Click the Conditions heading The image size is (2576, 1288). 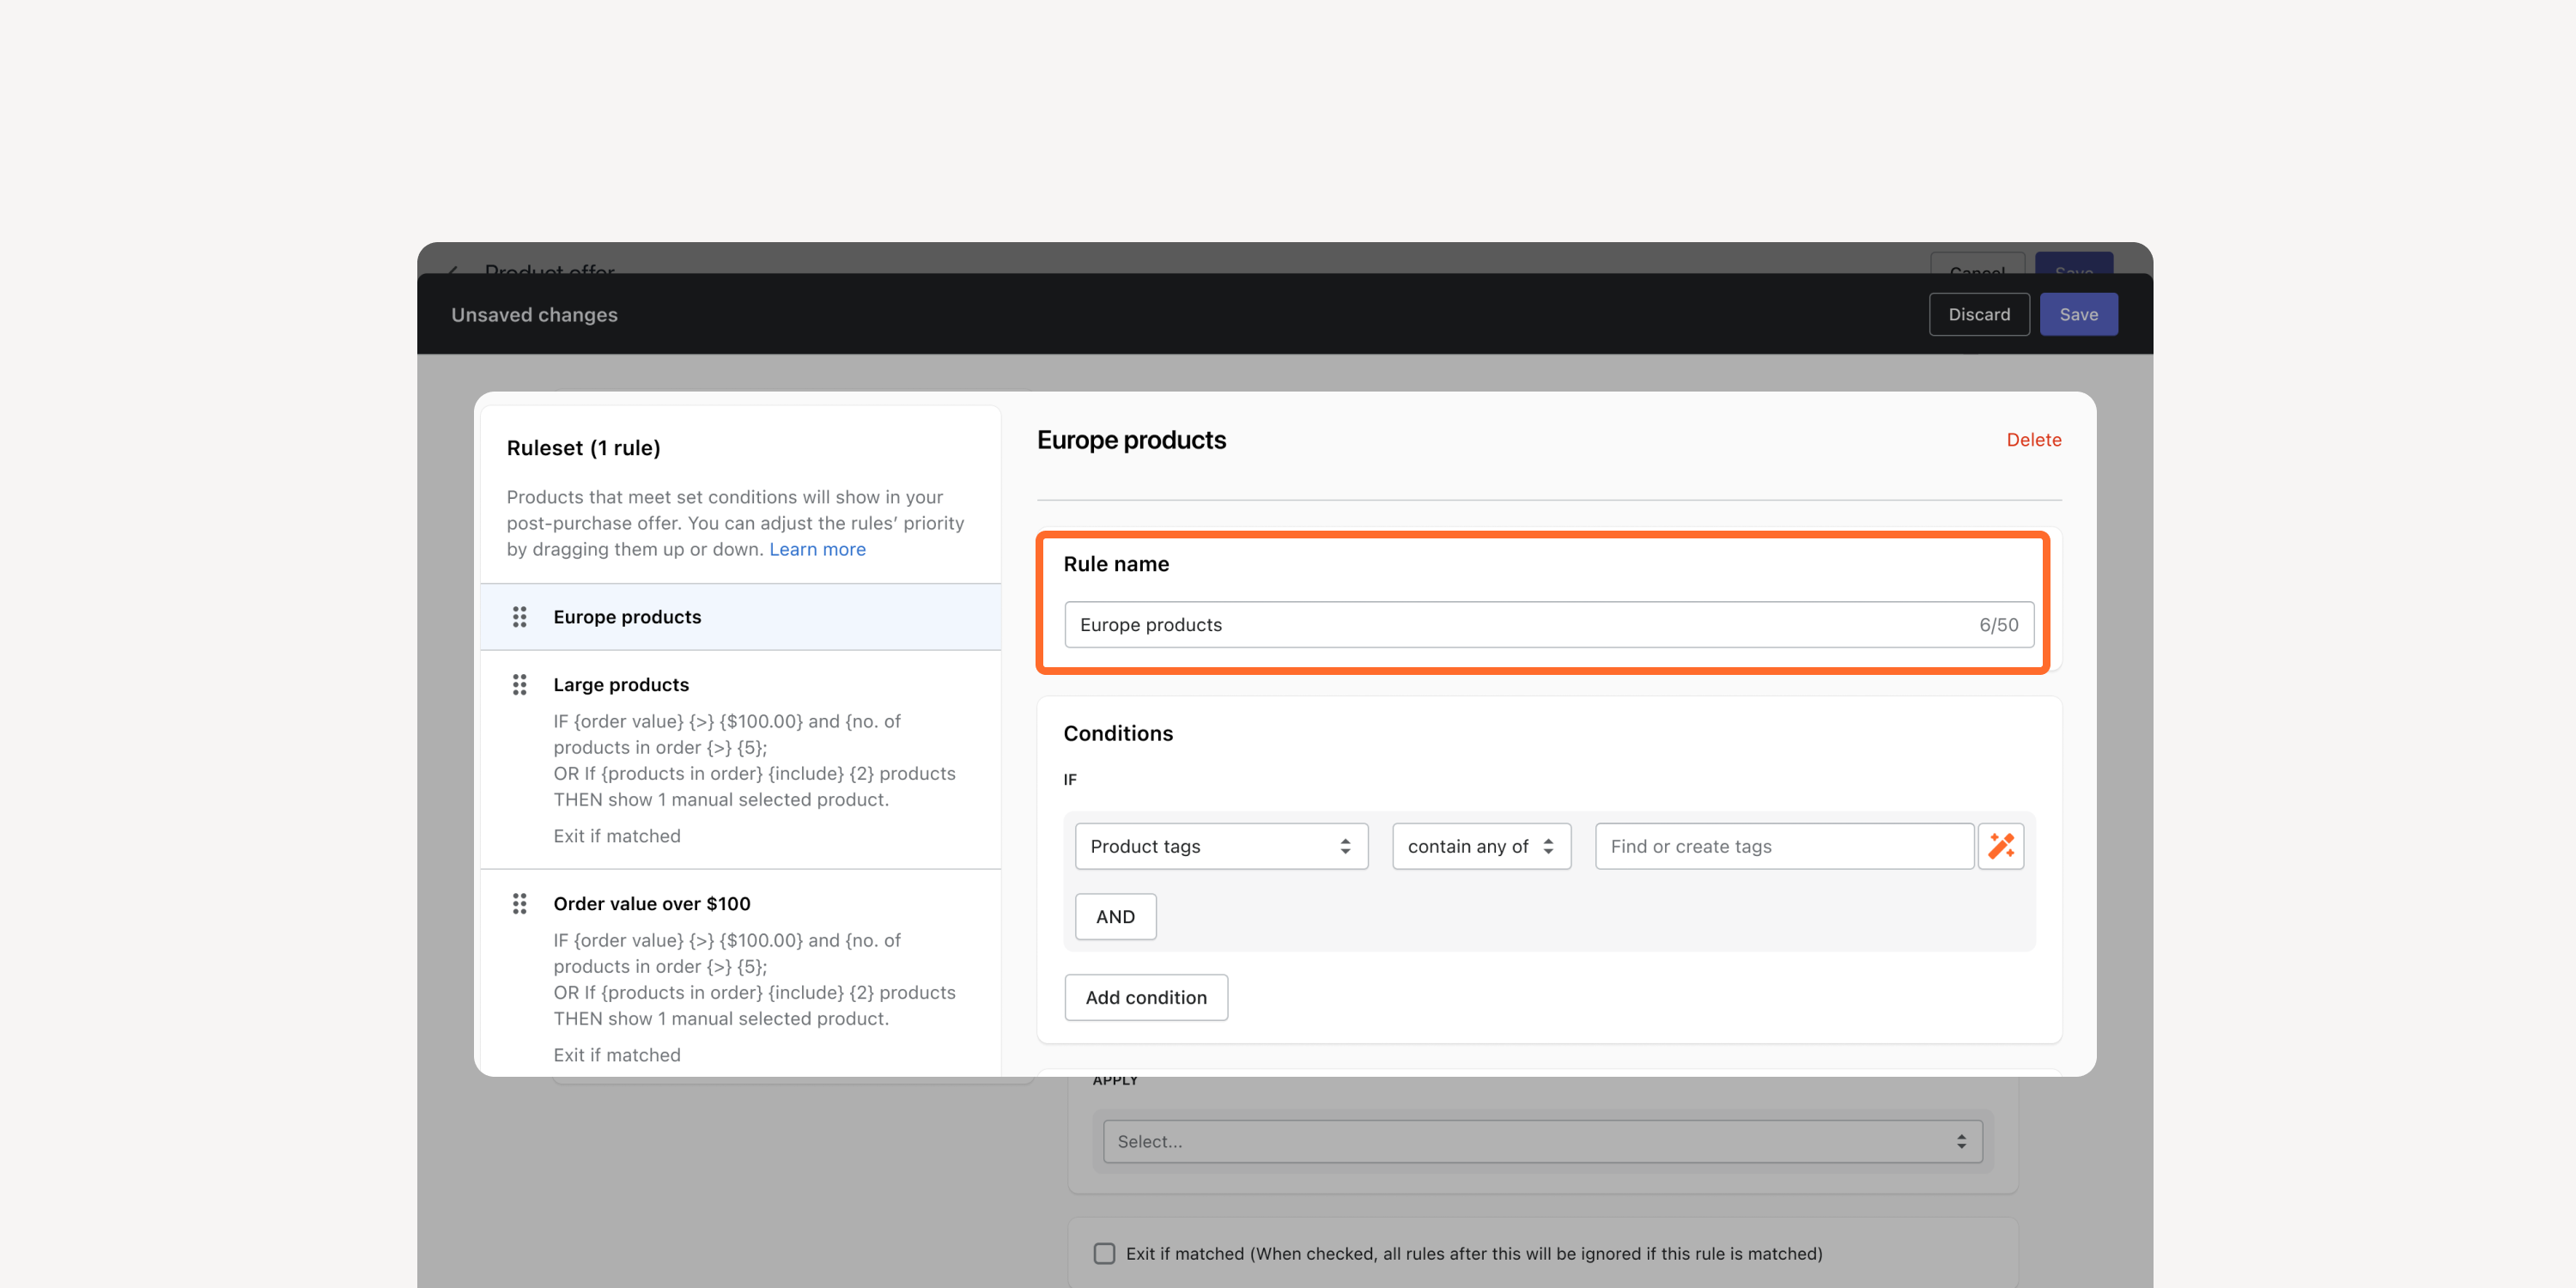pyautogui.click(x=1117, y=733)
